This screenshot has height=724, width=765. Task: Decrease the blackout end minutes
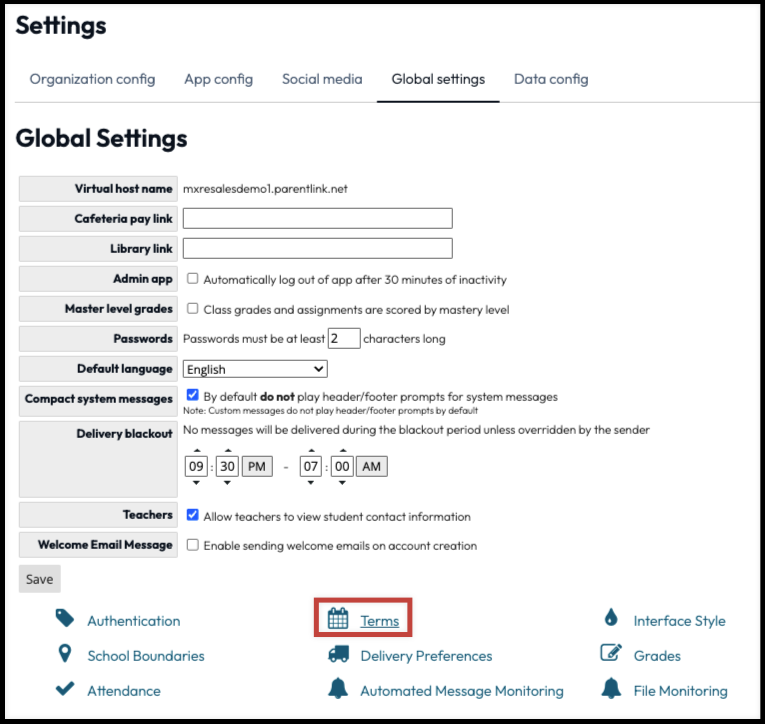[343, 482]
